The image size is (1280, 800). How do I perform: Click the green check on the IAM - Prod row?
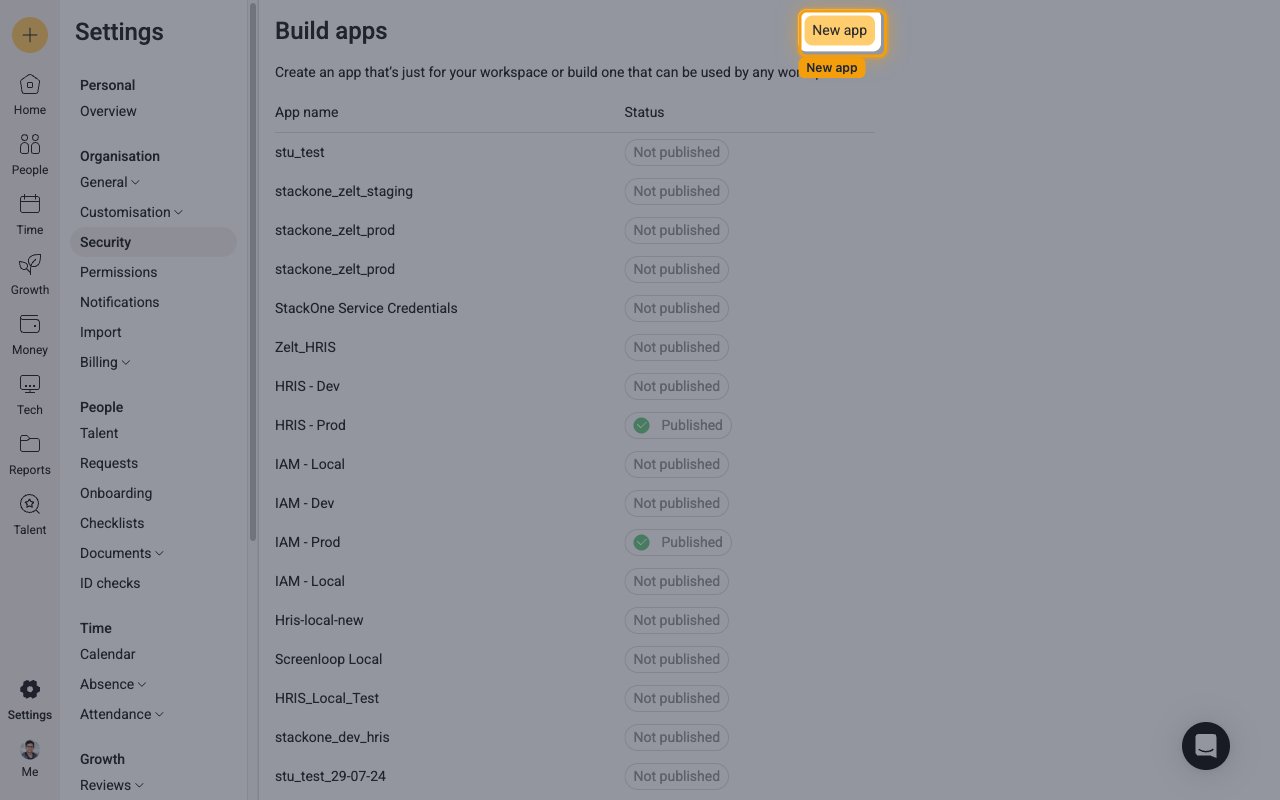[642, 542]
